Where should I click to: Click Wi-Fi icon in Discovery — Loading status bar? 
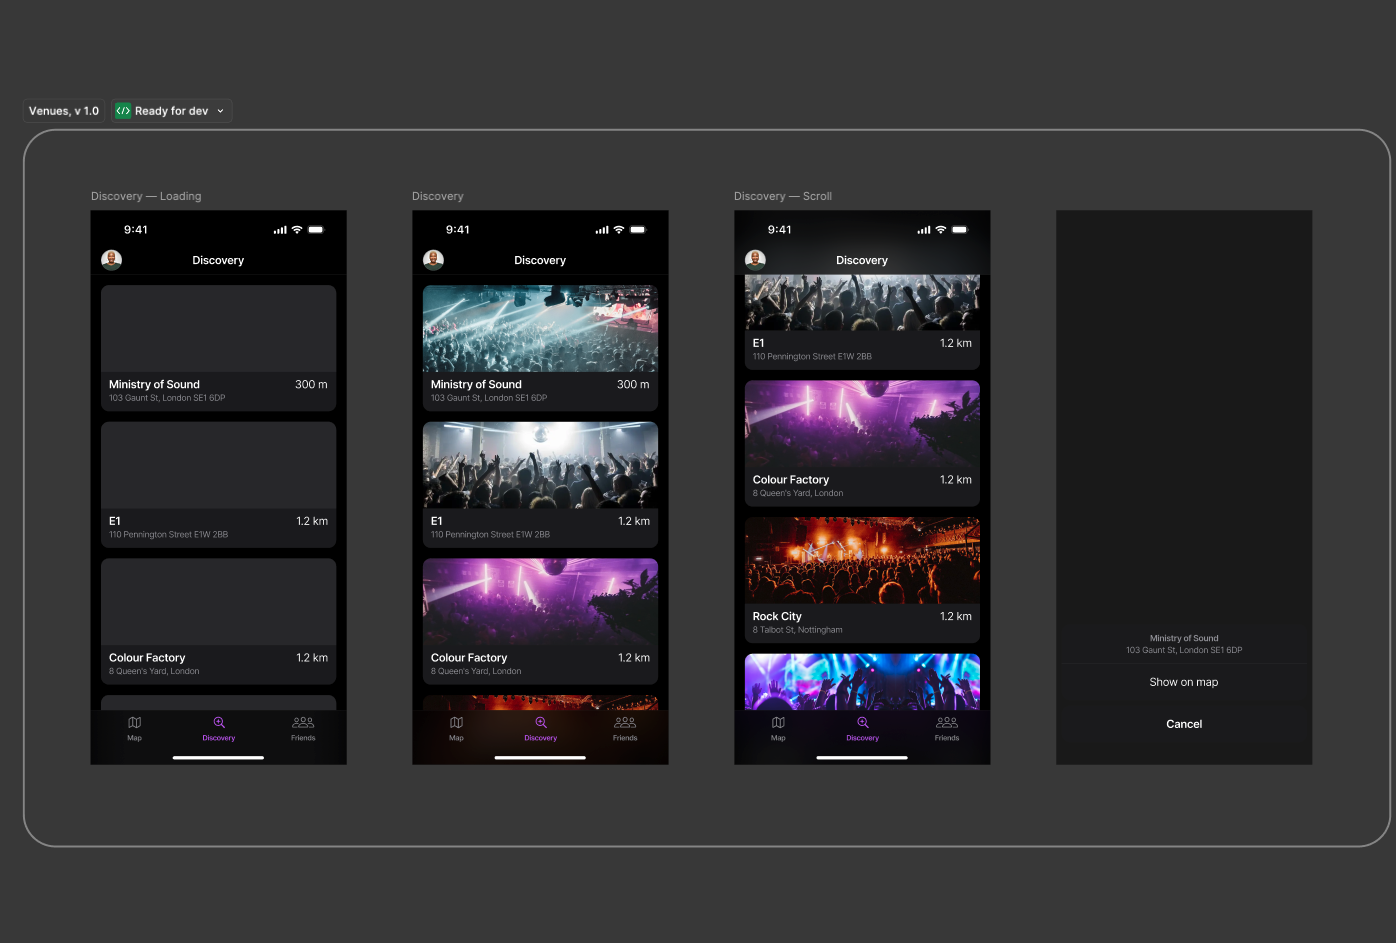(x=297, y=230)
